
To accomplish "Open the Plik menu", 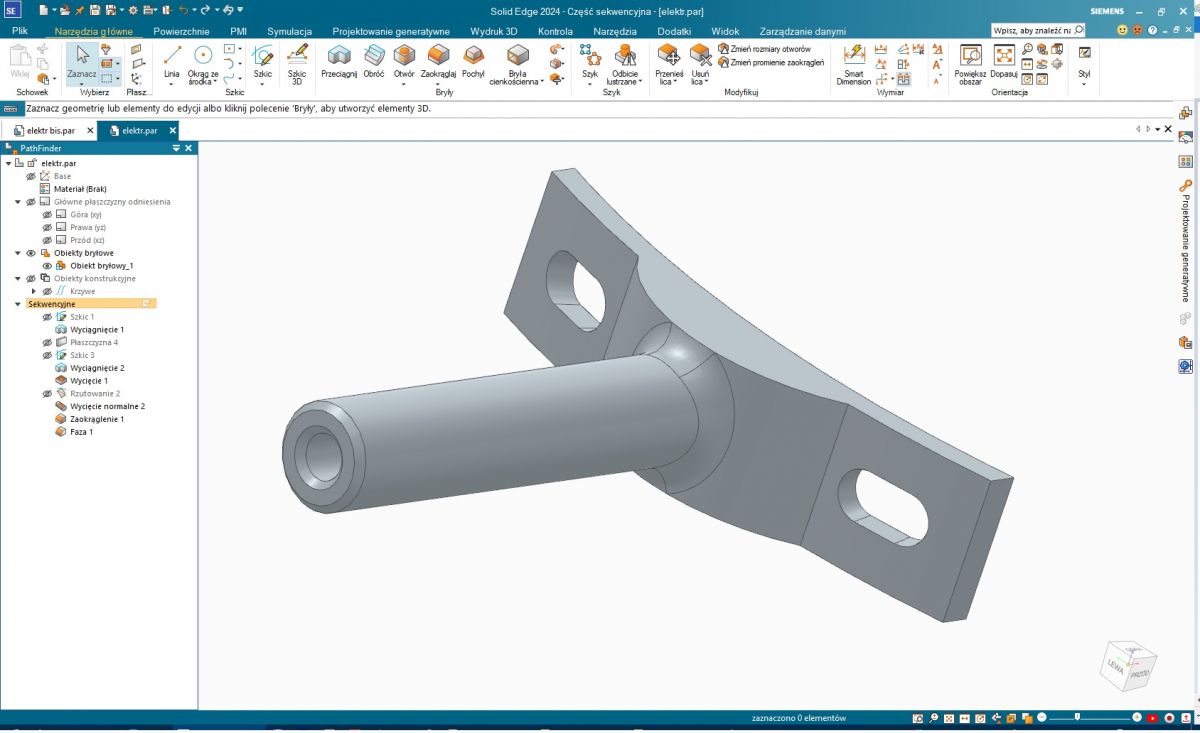I will (20, 31).
